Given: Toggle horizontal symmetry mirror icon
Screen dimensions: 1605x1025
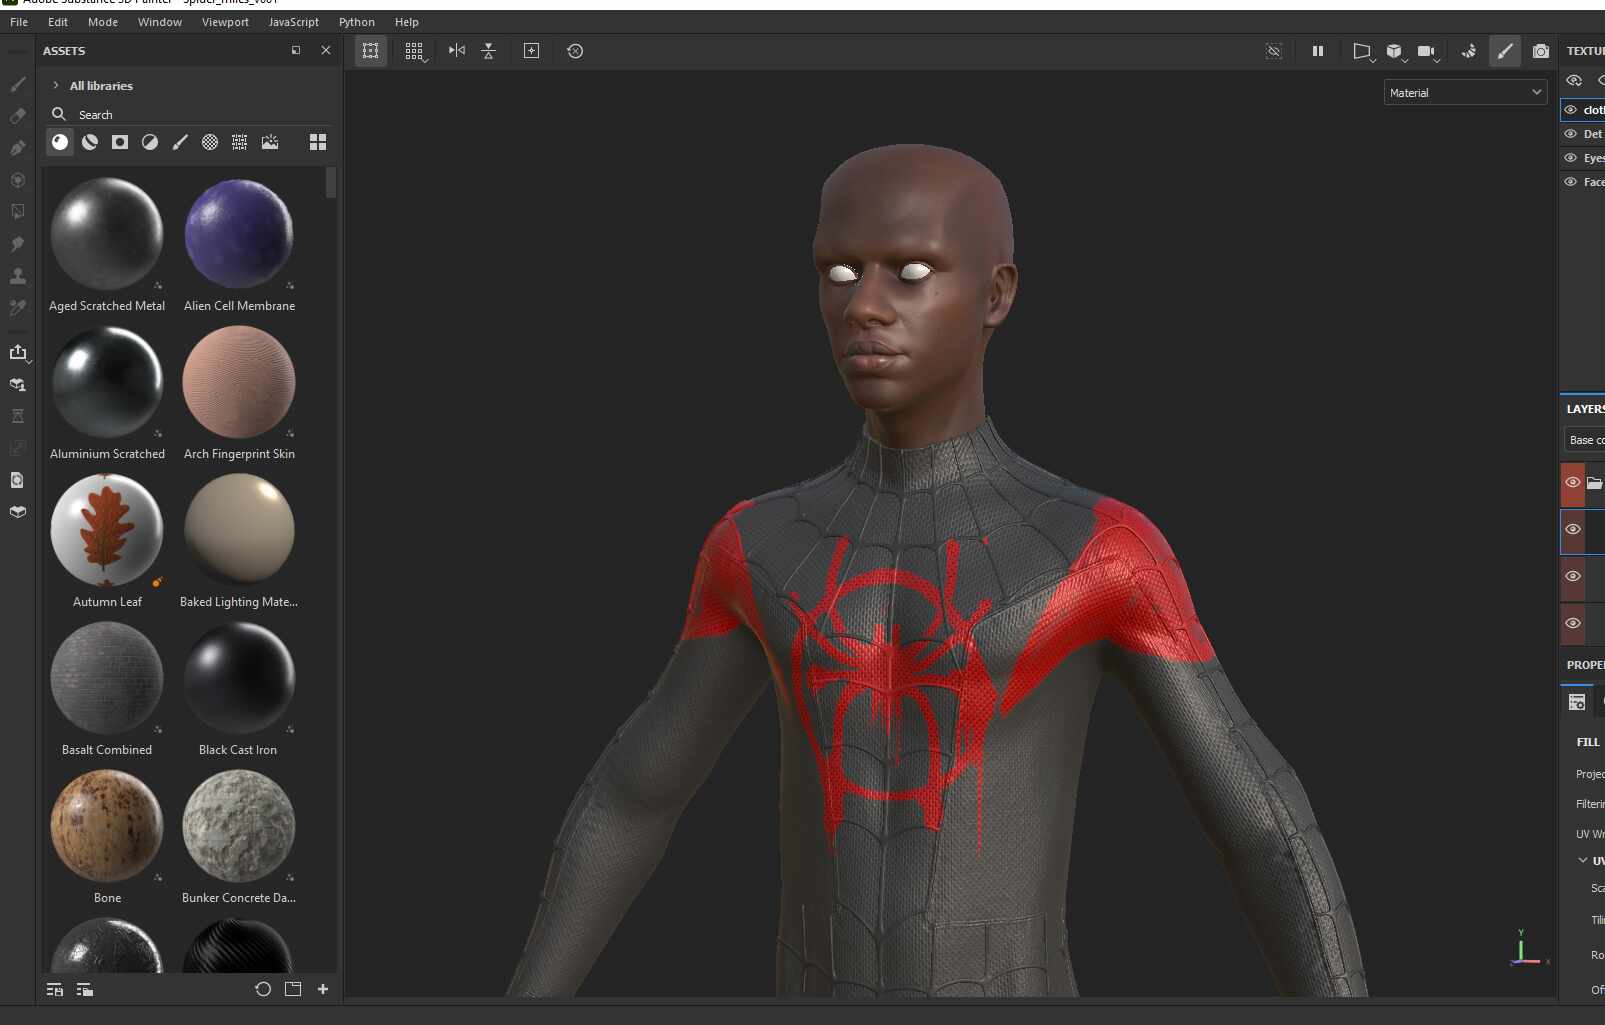Looking at the screenshot, I should (457, 51).
